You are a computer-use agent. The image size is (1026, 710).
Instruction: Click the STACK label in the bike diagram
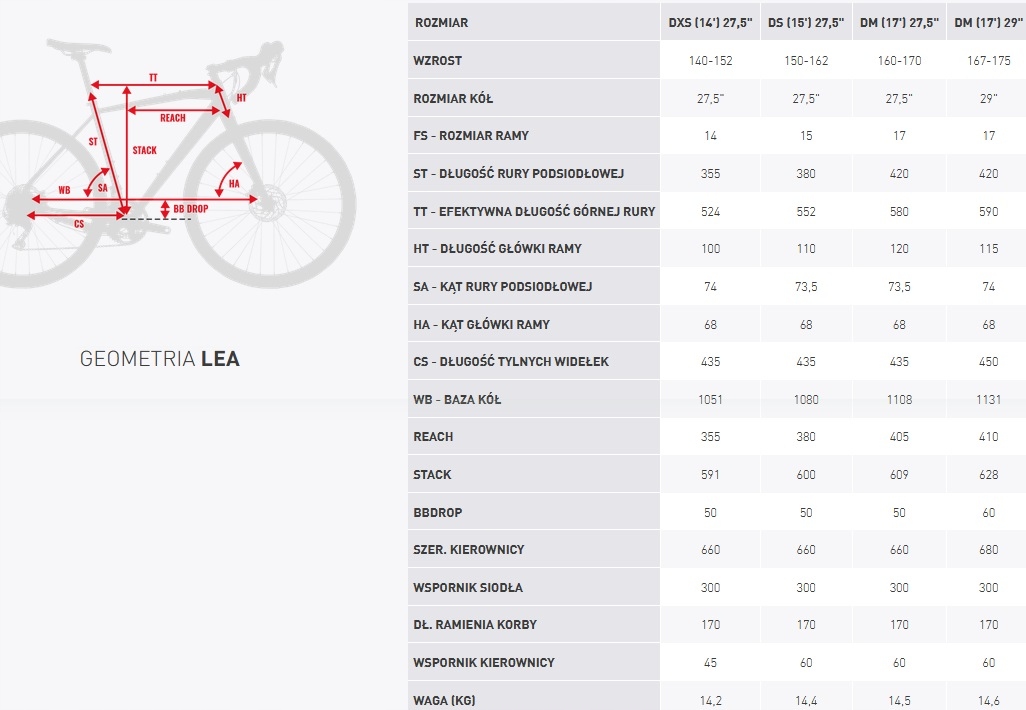pyautogui.click(x=144, y=150)
